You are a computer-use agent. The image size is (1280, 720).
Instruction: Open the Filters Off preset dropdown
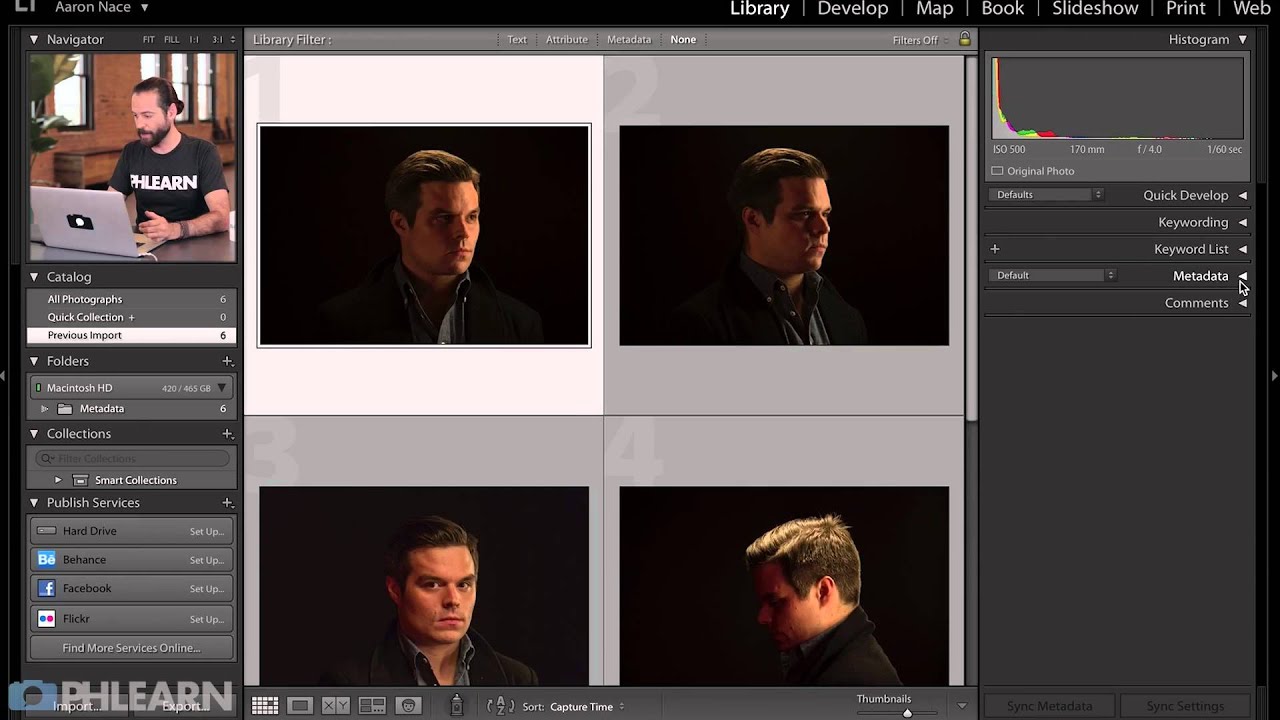[920, 40]
